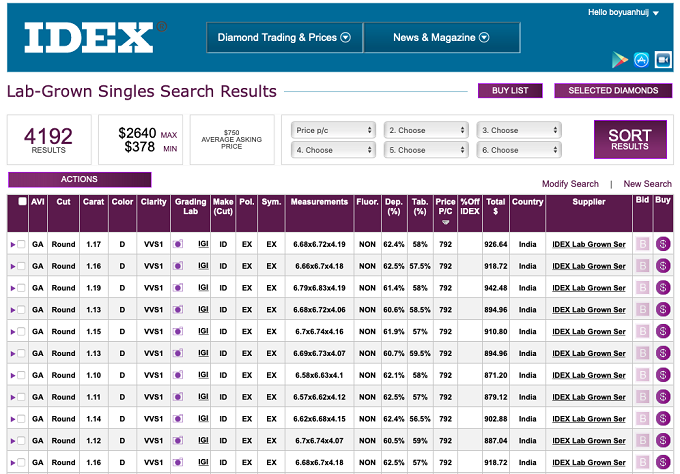Buy the 887.04 total diamond

pyautogui.click(x=663, y=440)
